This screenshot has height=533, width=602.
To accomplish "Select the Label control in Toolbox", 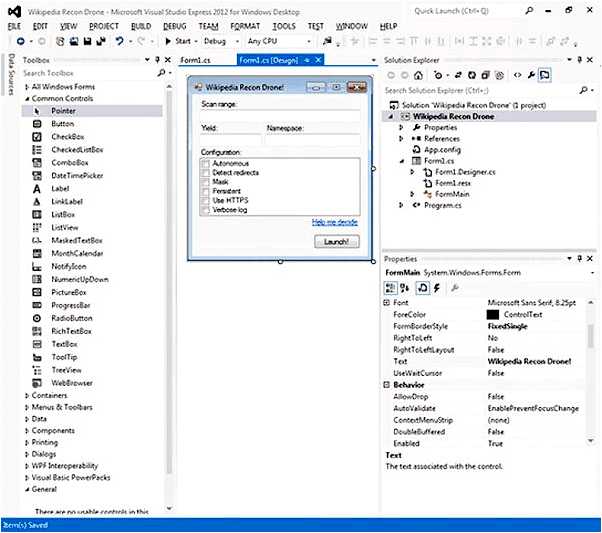I will (60, 189).
